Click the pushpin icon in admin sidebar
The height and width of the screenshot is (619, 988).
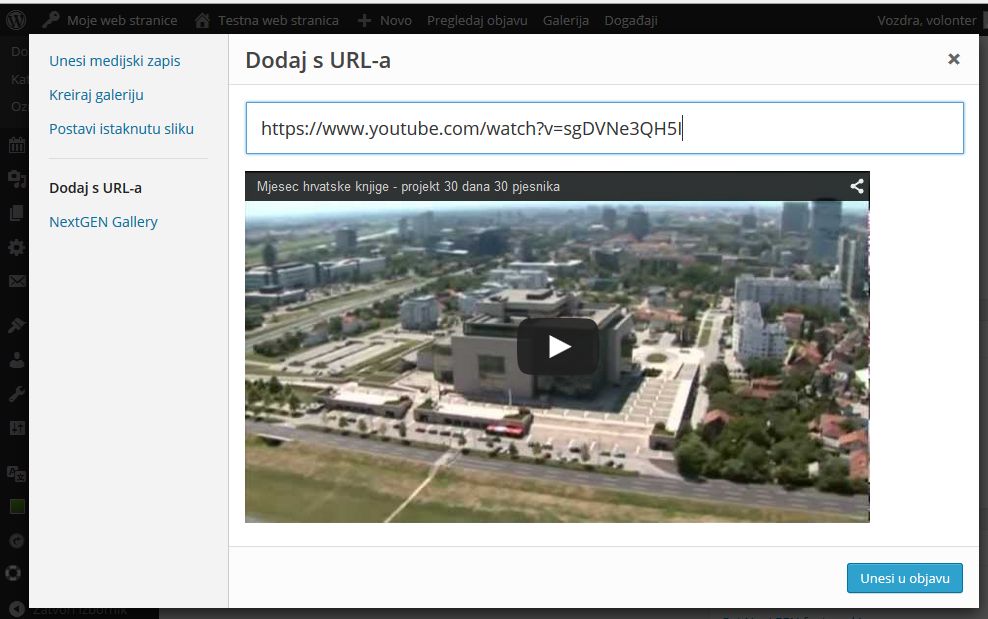(x=16, y=325)
